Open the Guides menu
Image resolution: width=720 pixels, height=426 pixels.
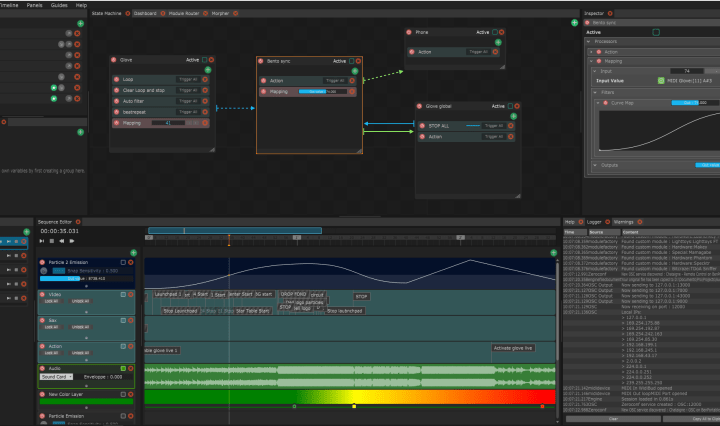point(59,5)
